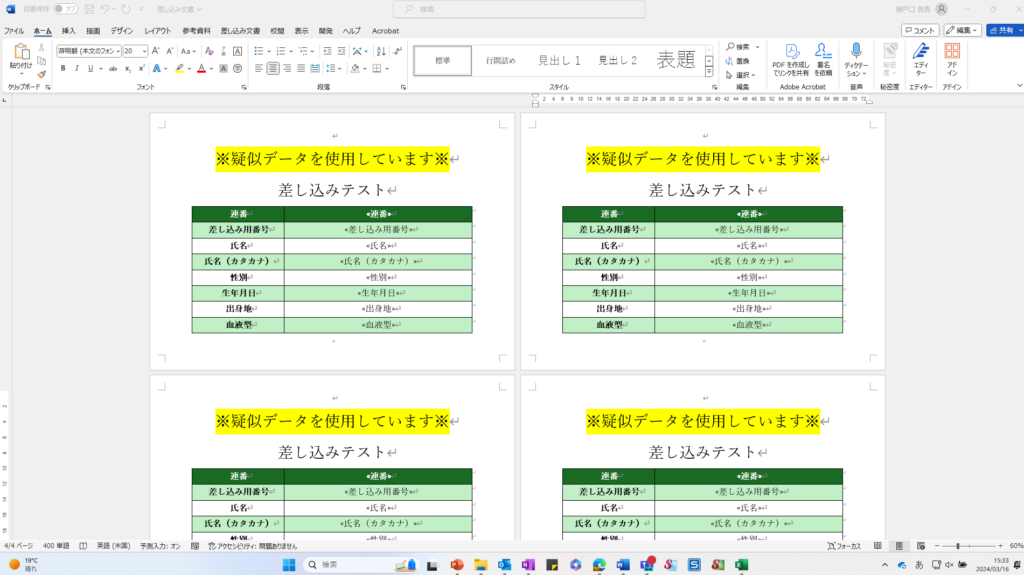Apply superscript formatting
This screenshot has width=1024, height=575.
point(141,69)
